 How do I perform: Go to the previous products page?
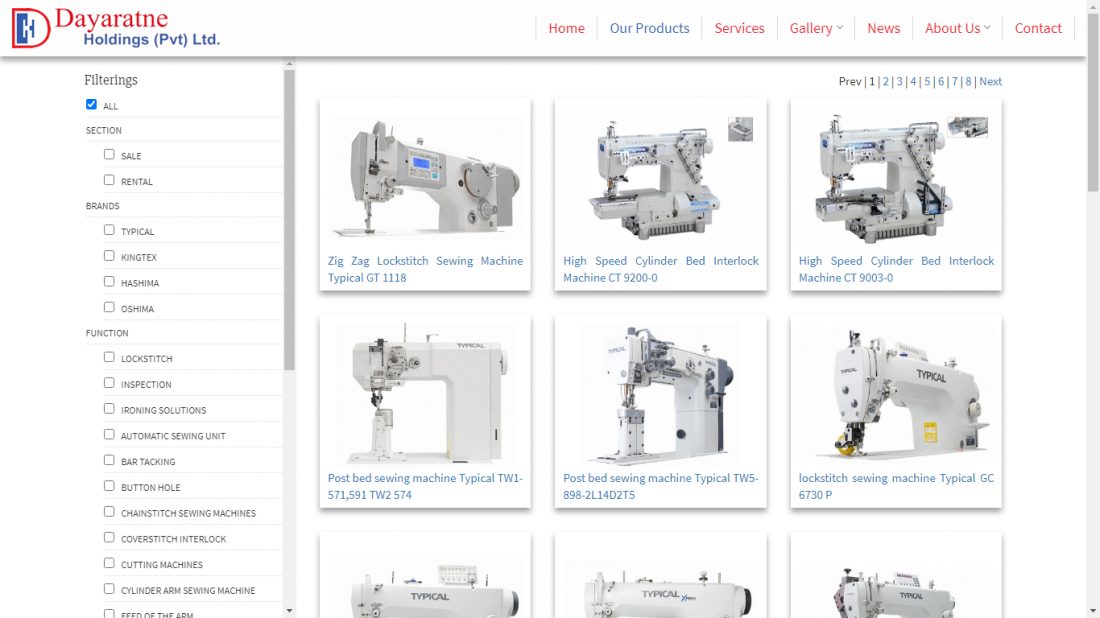point(850,81)
